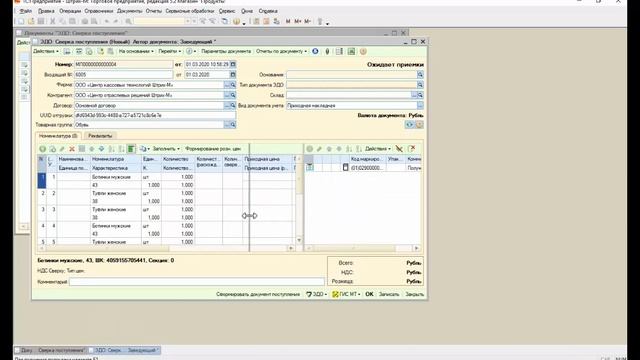Click the orange help icon in document toolbar

363,51
